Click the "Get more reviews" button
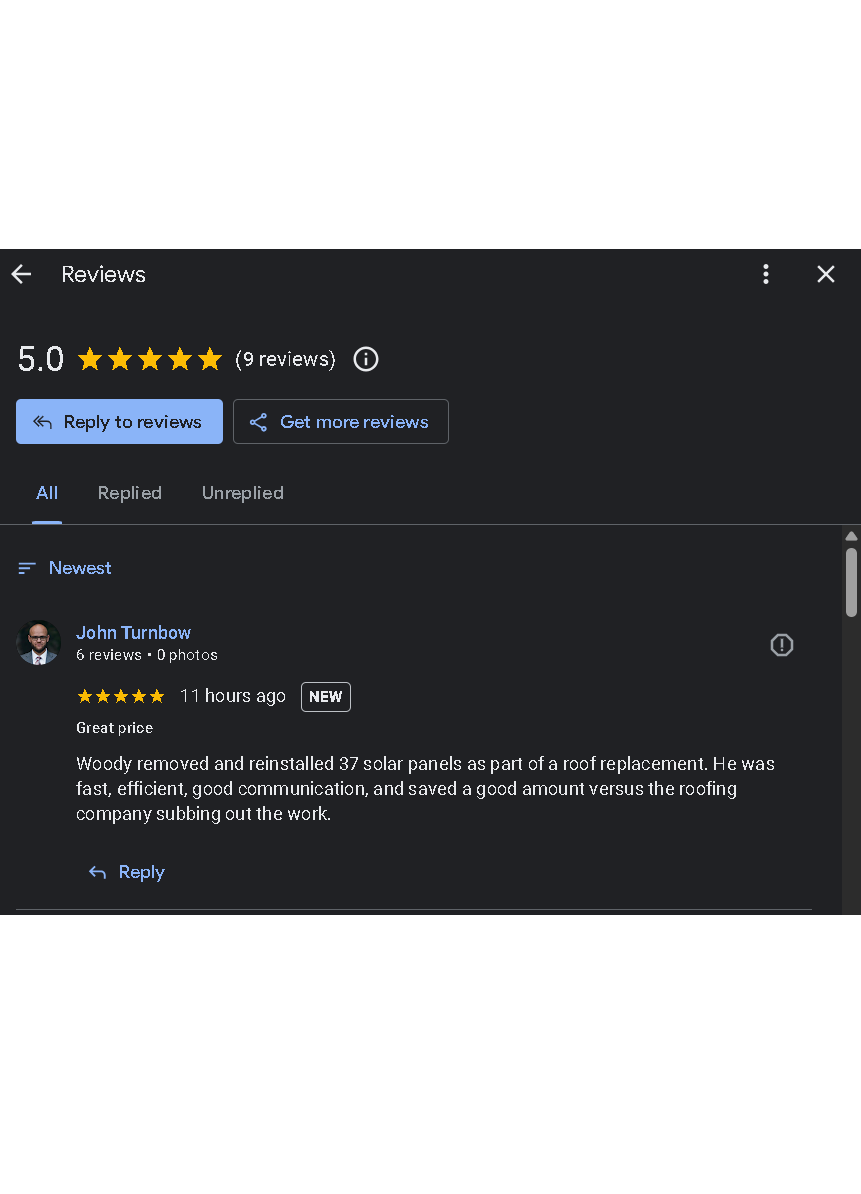Image resolution: width=861 pixels, height=1194 pixels. 340,422
